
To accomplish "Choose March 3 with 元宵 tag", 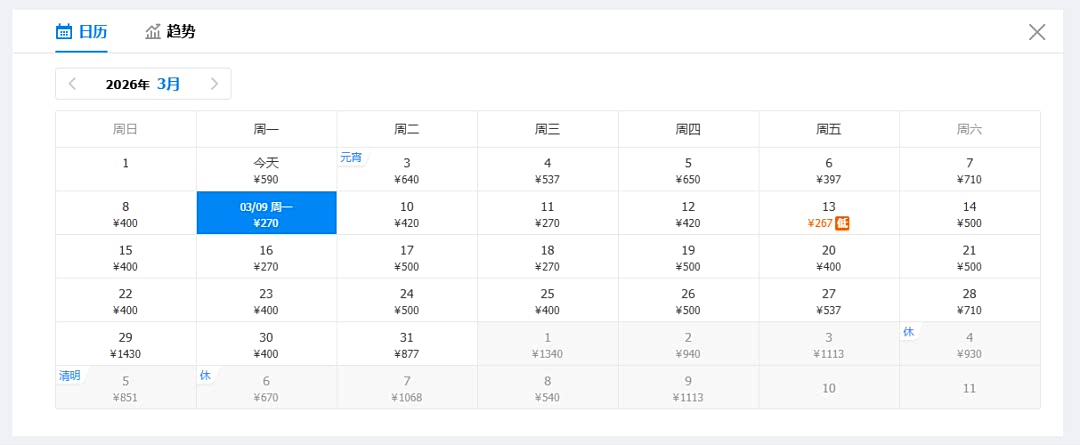I will (x=407, y=169).
